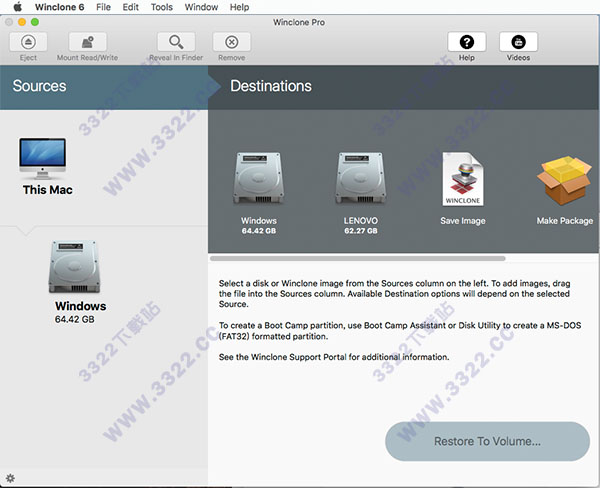Select the Save Image Winclone file icon

point(463,179)
